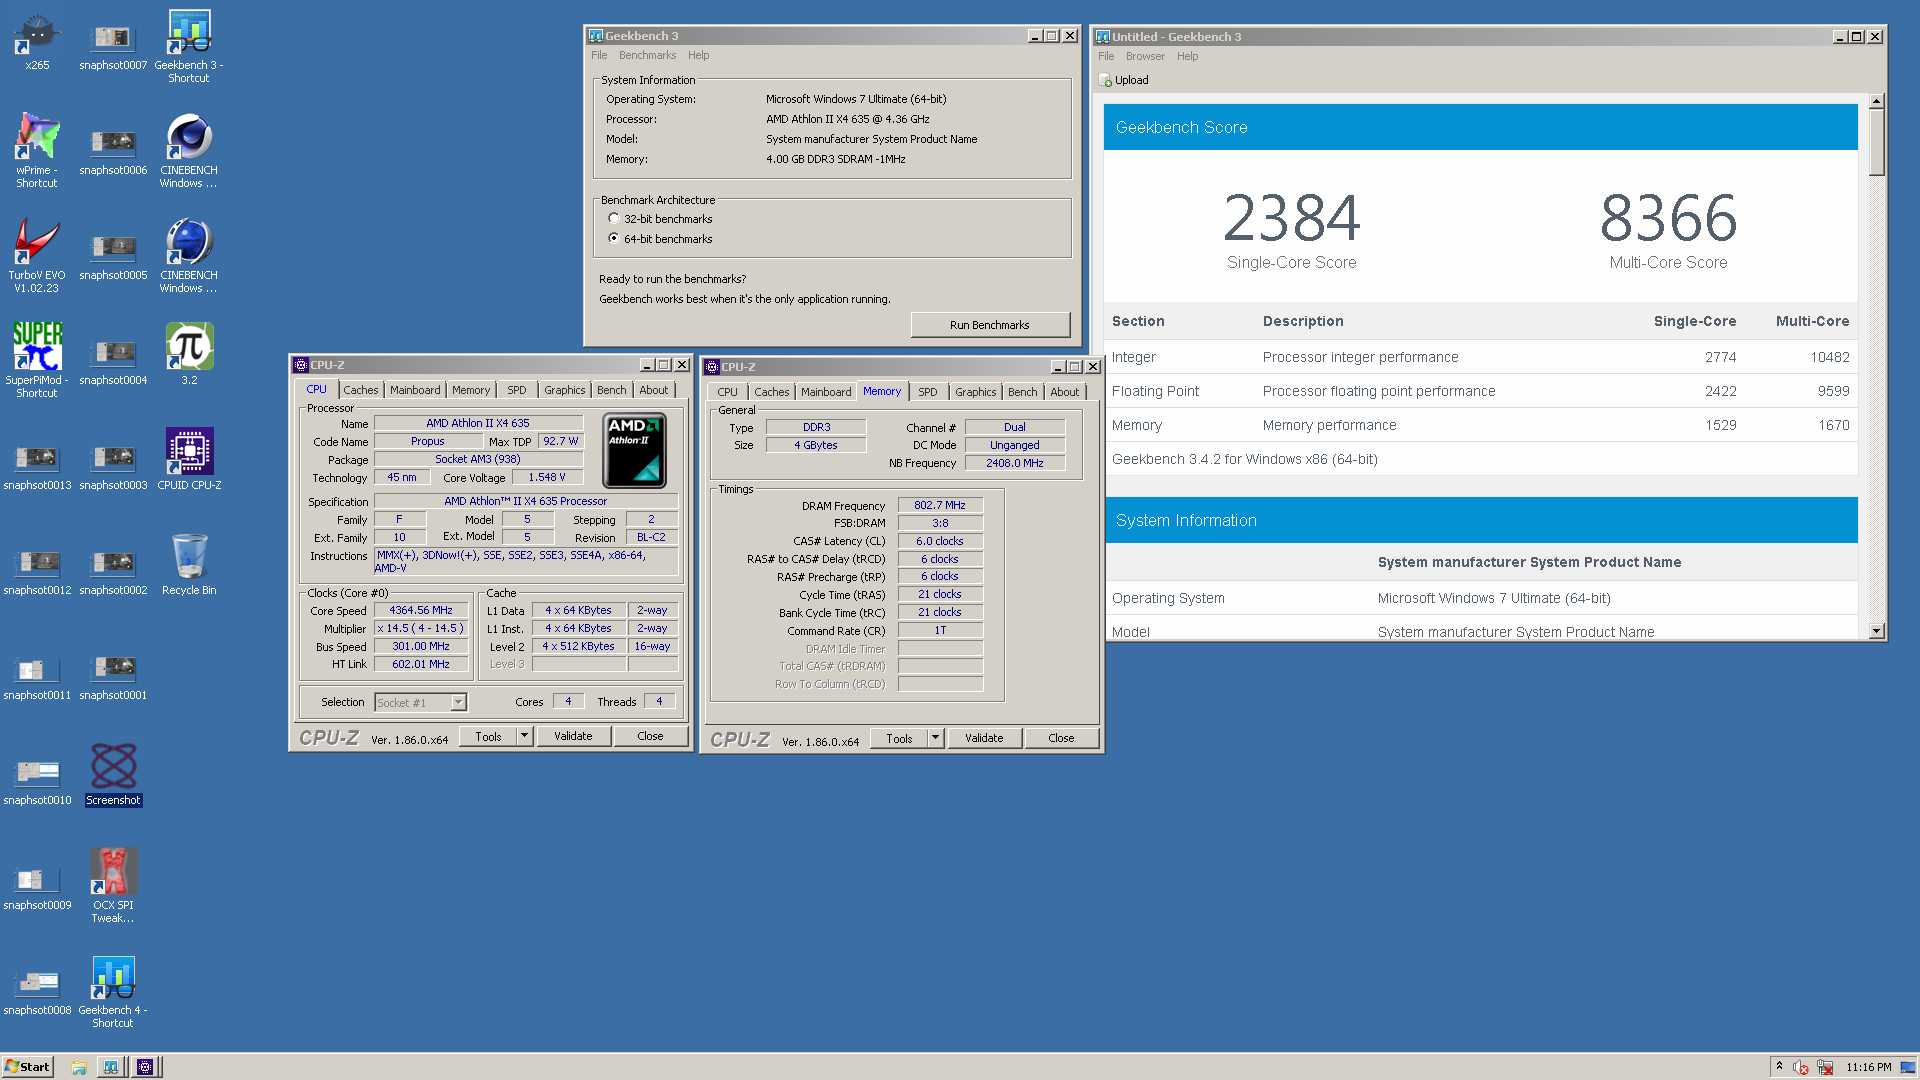Show hidden system tray icons
Image resolution: width=1920 pixels, height=1080 pixels.
tap(1779, 1067)
